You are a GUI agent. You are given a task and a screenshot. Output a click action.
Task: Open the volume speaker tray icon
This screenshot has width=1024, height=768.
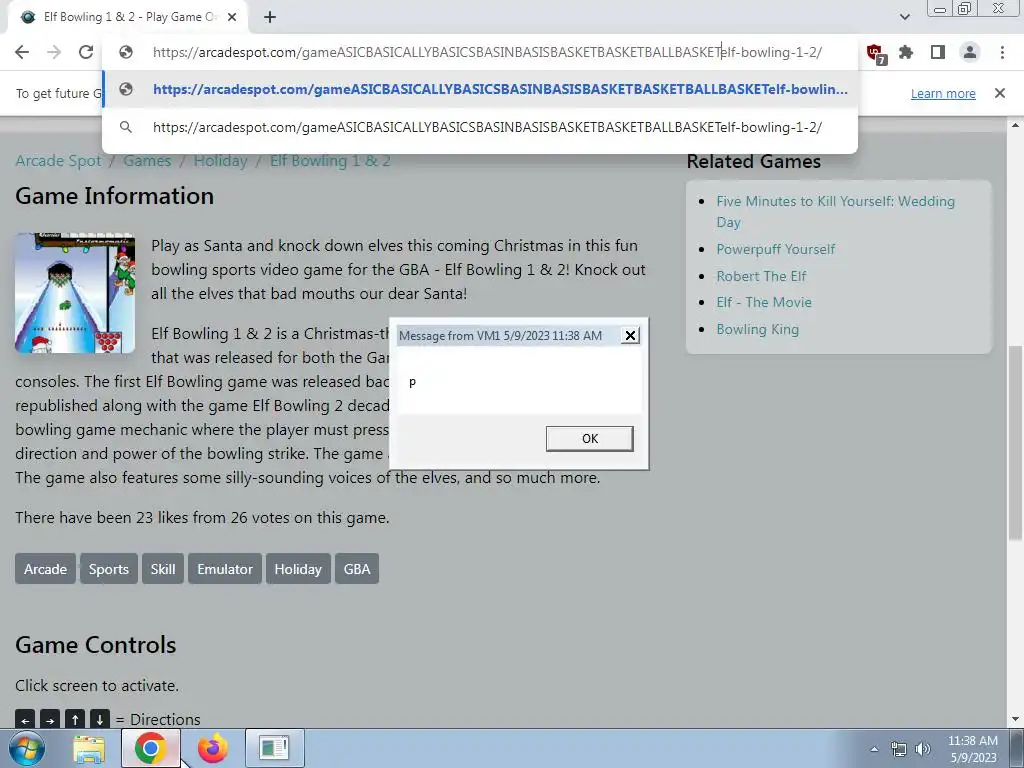tap(923, 749)
